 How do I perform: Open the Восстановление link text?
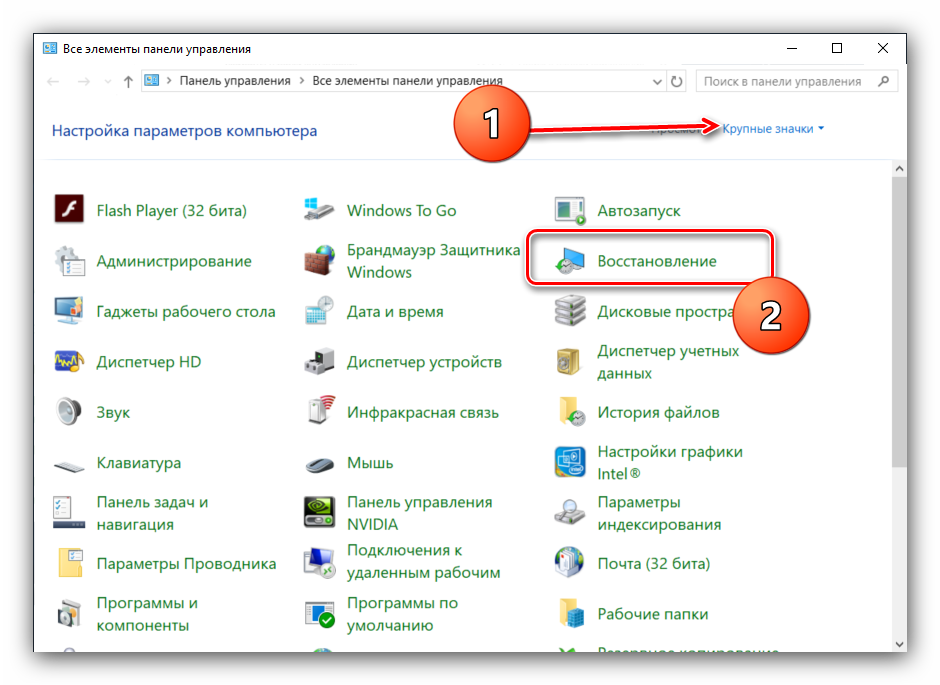(x=656, y=261)
